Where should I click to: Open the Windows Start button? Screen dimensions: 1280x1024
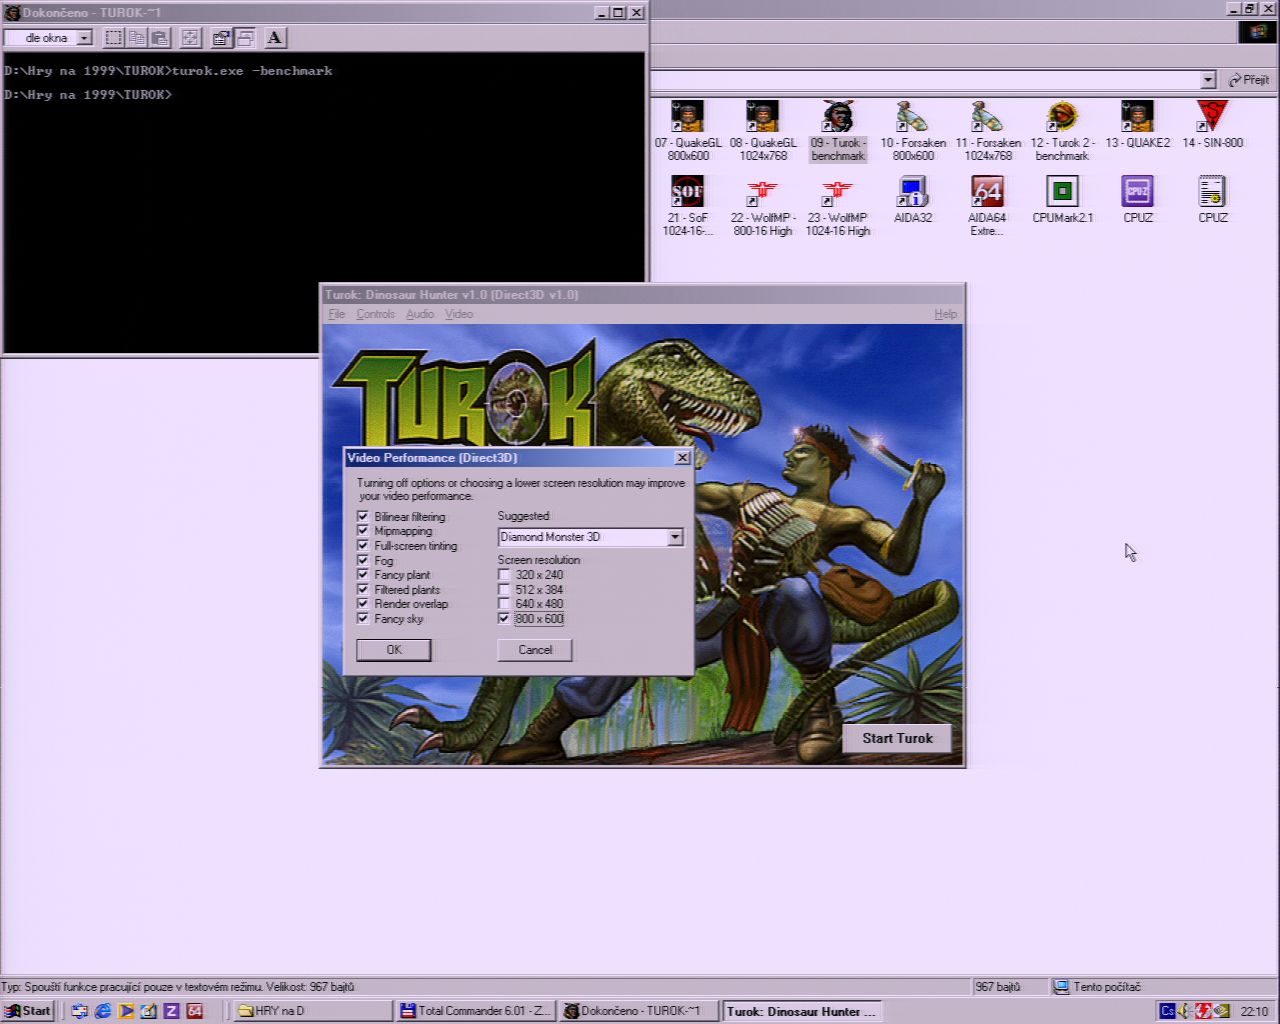point(28,1011)
